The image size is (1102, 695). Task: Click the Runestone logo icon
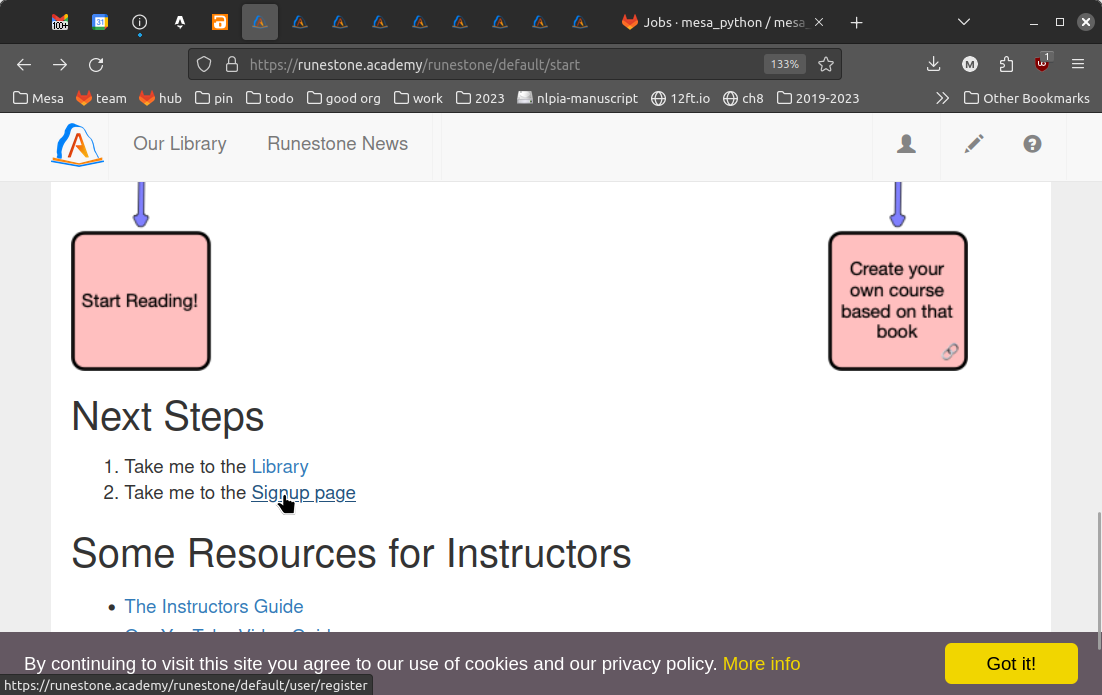77,145
